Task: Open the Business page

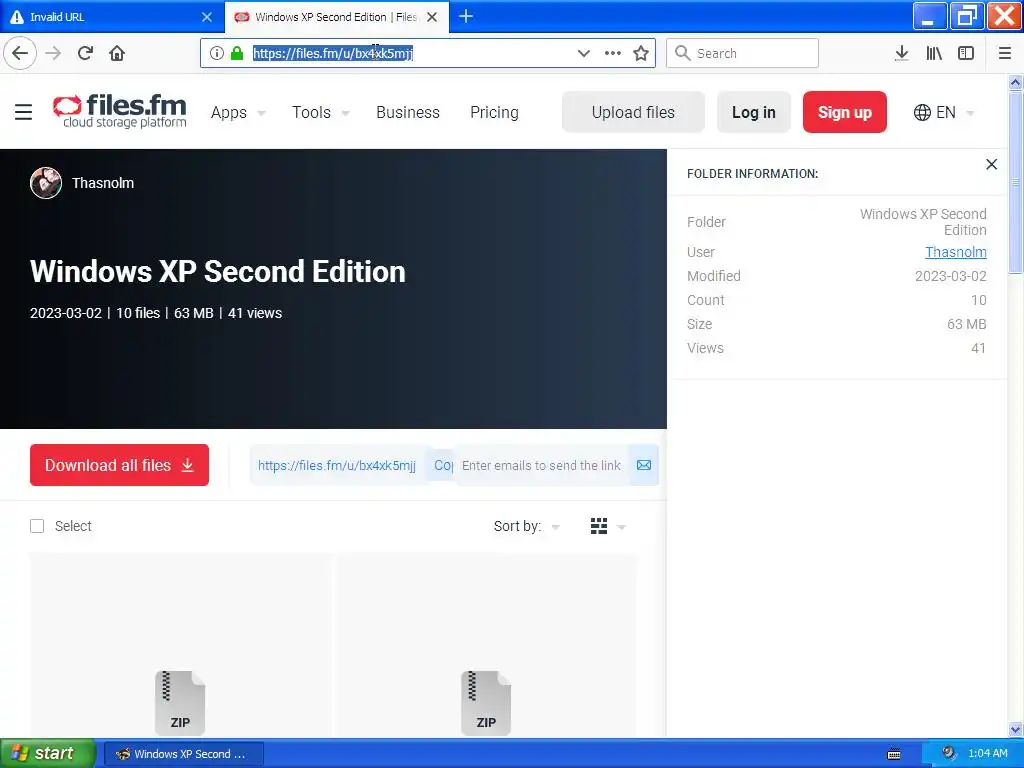Action: (408, 112)
